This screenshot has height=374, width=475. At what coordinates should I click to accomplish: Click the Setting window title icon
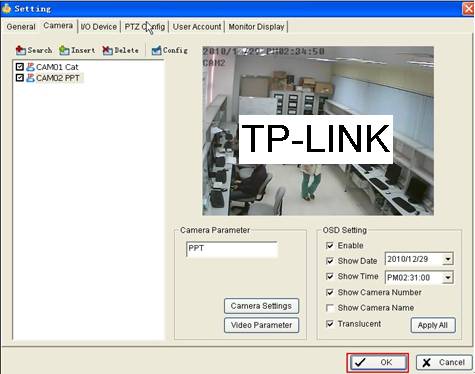point(6,8)
